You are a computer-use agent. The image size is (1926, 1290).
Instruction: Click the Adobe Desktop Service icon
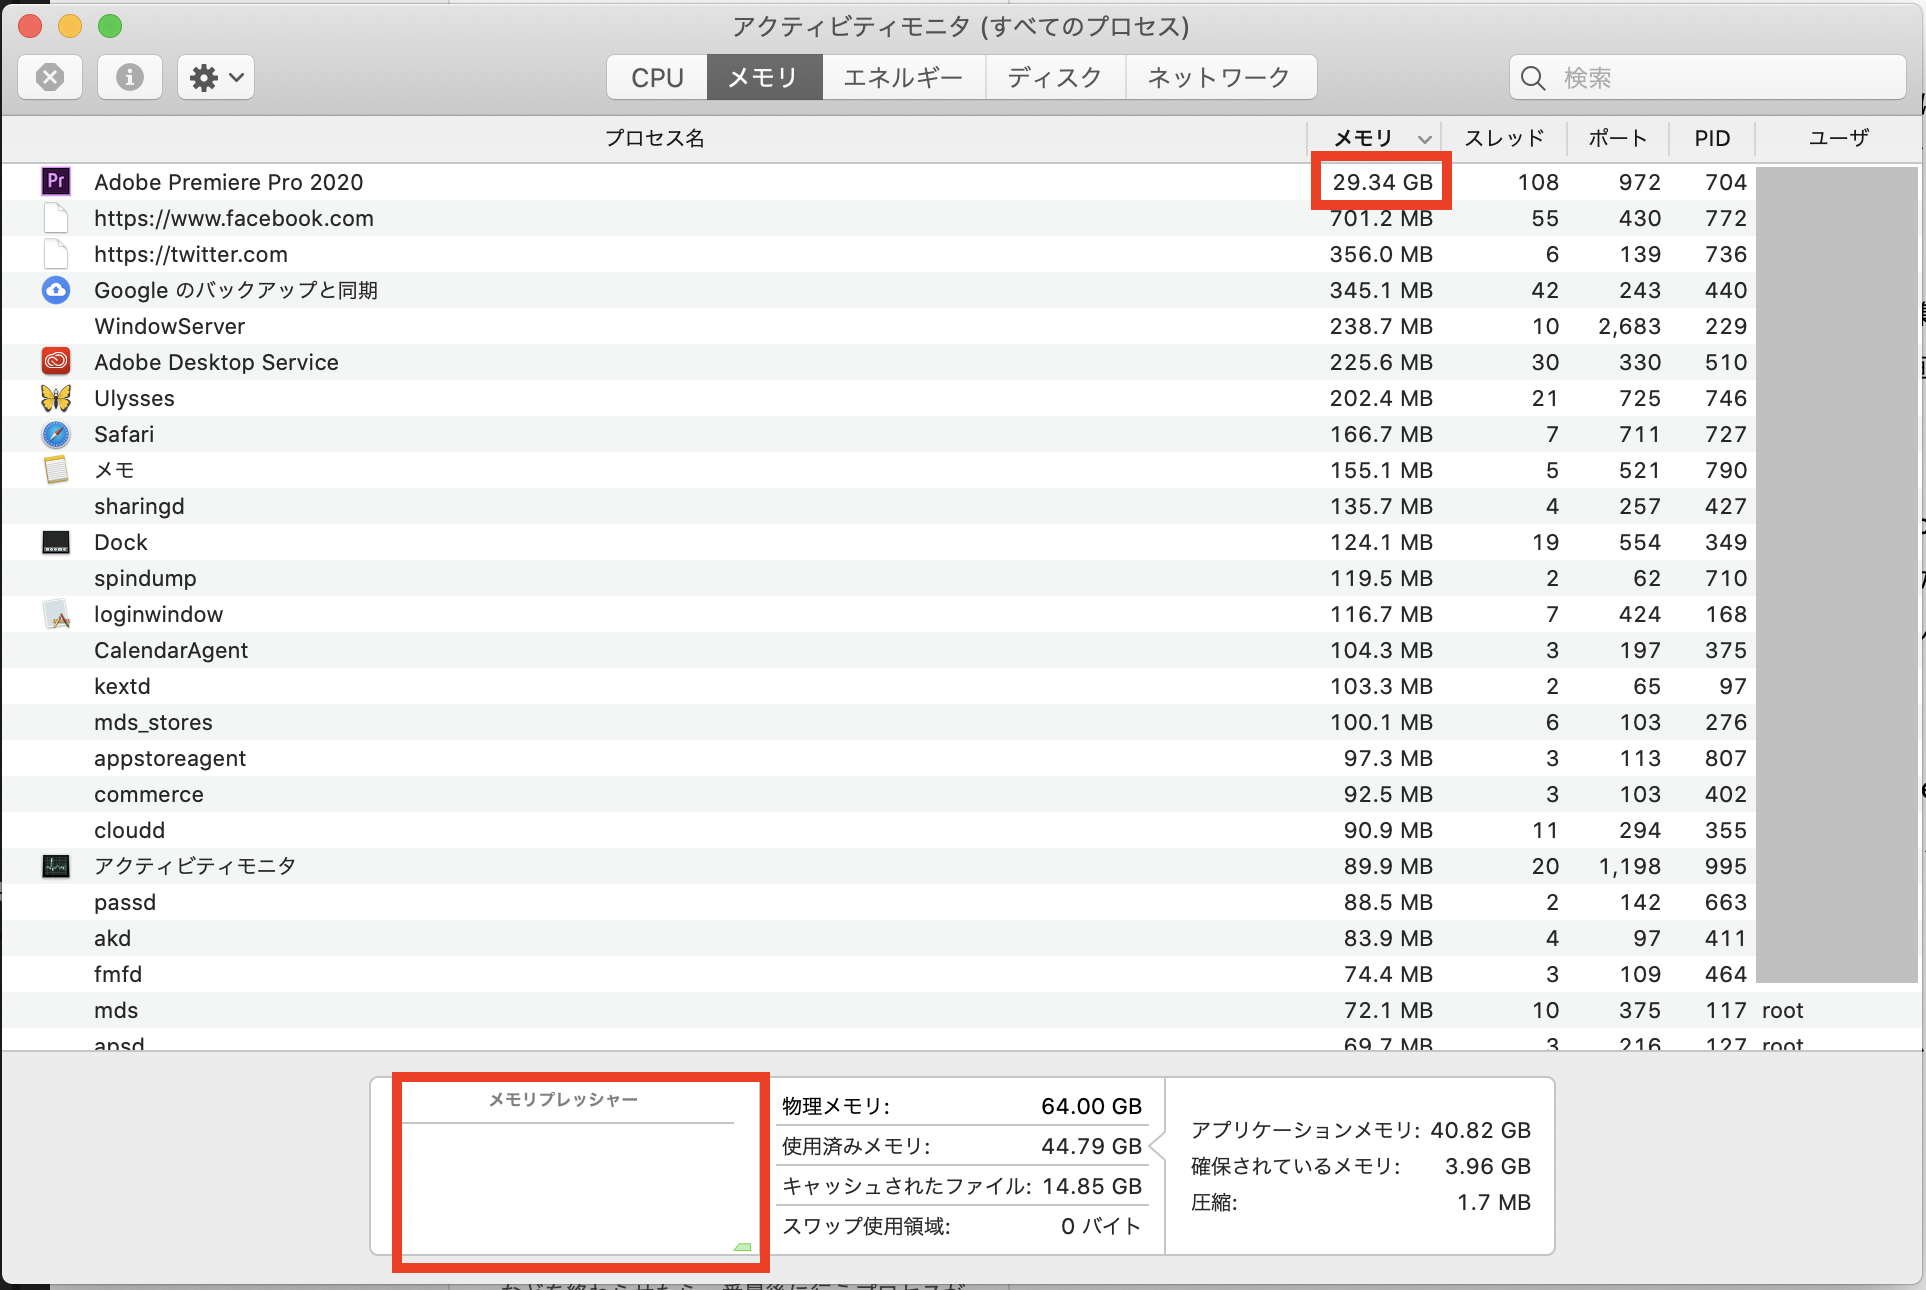click(x=56, y=361)
